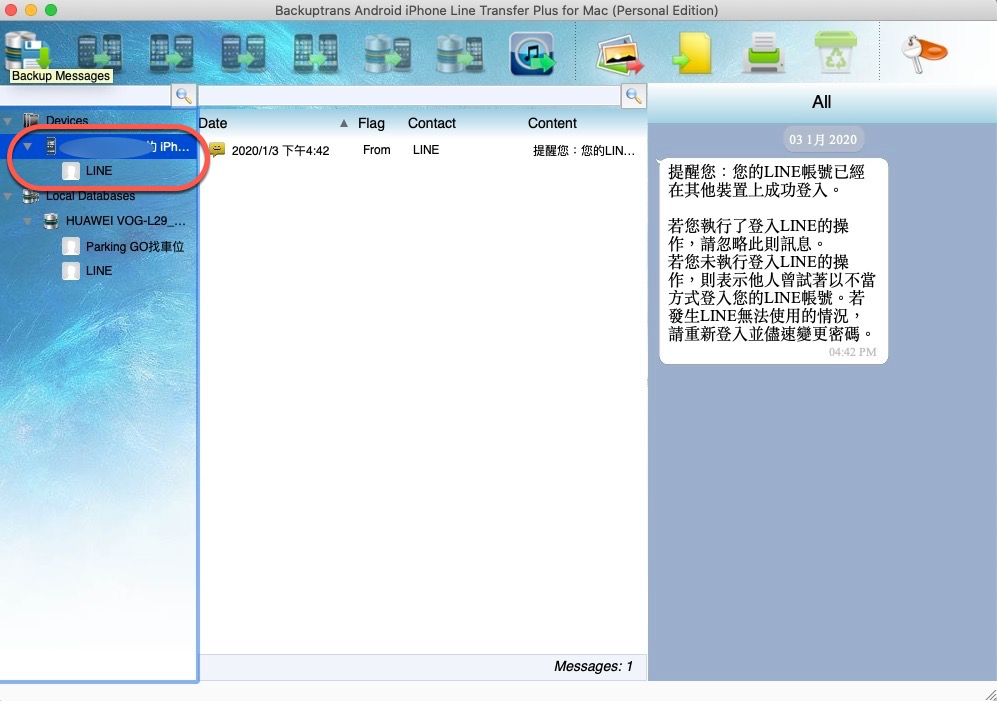
Task: Click the date cell 2020/1/3 下午4:42
Action: coord(280,150)
